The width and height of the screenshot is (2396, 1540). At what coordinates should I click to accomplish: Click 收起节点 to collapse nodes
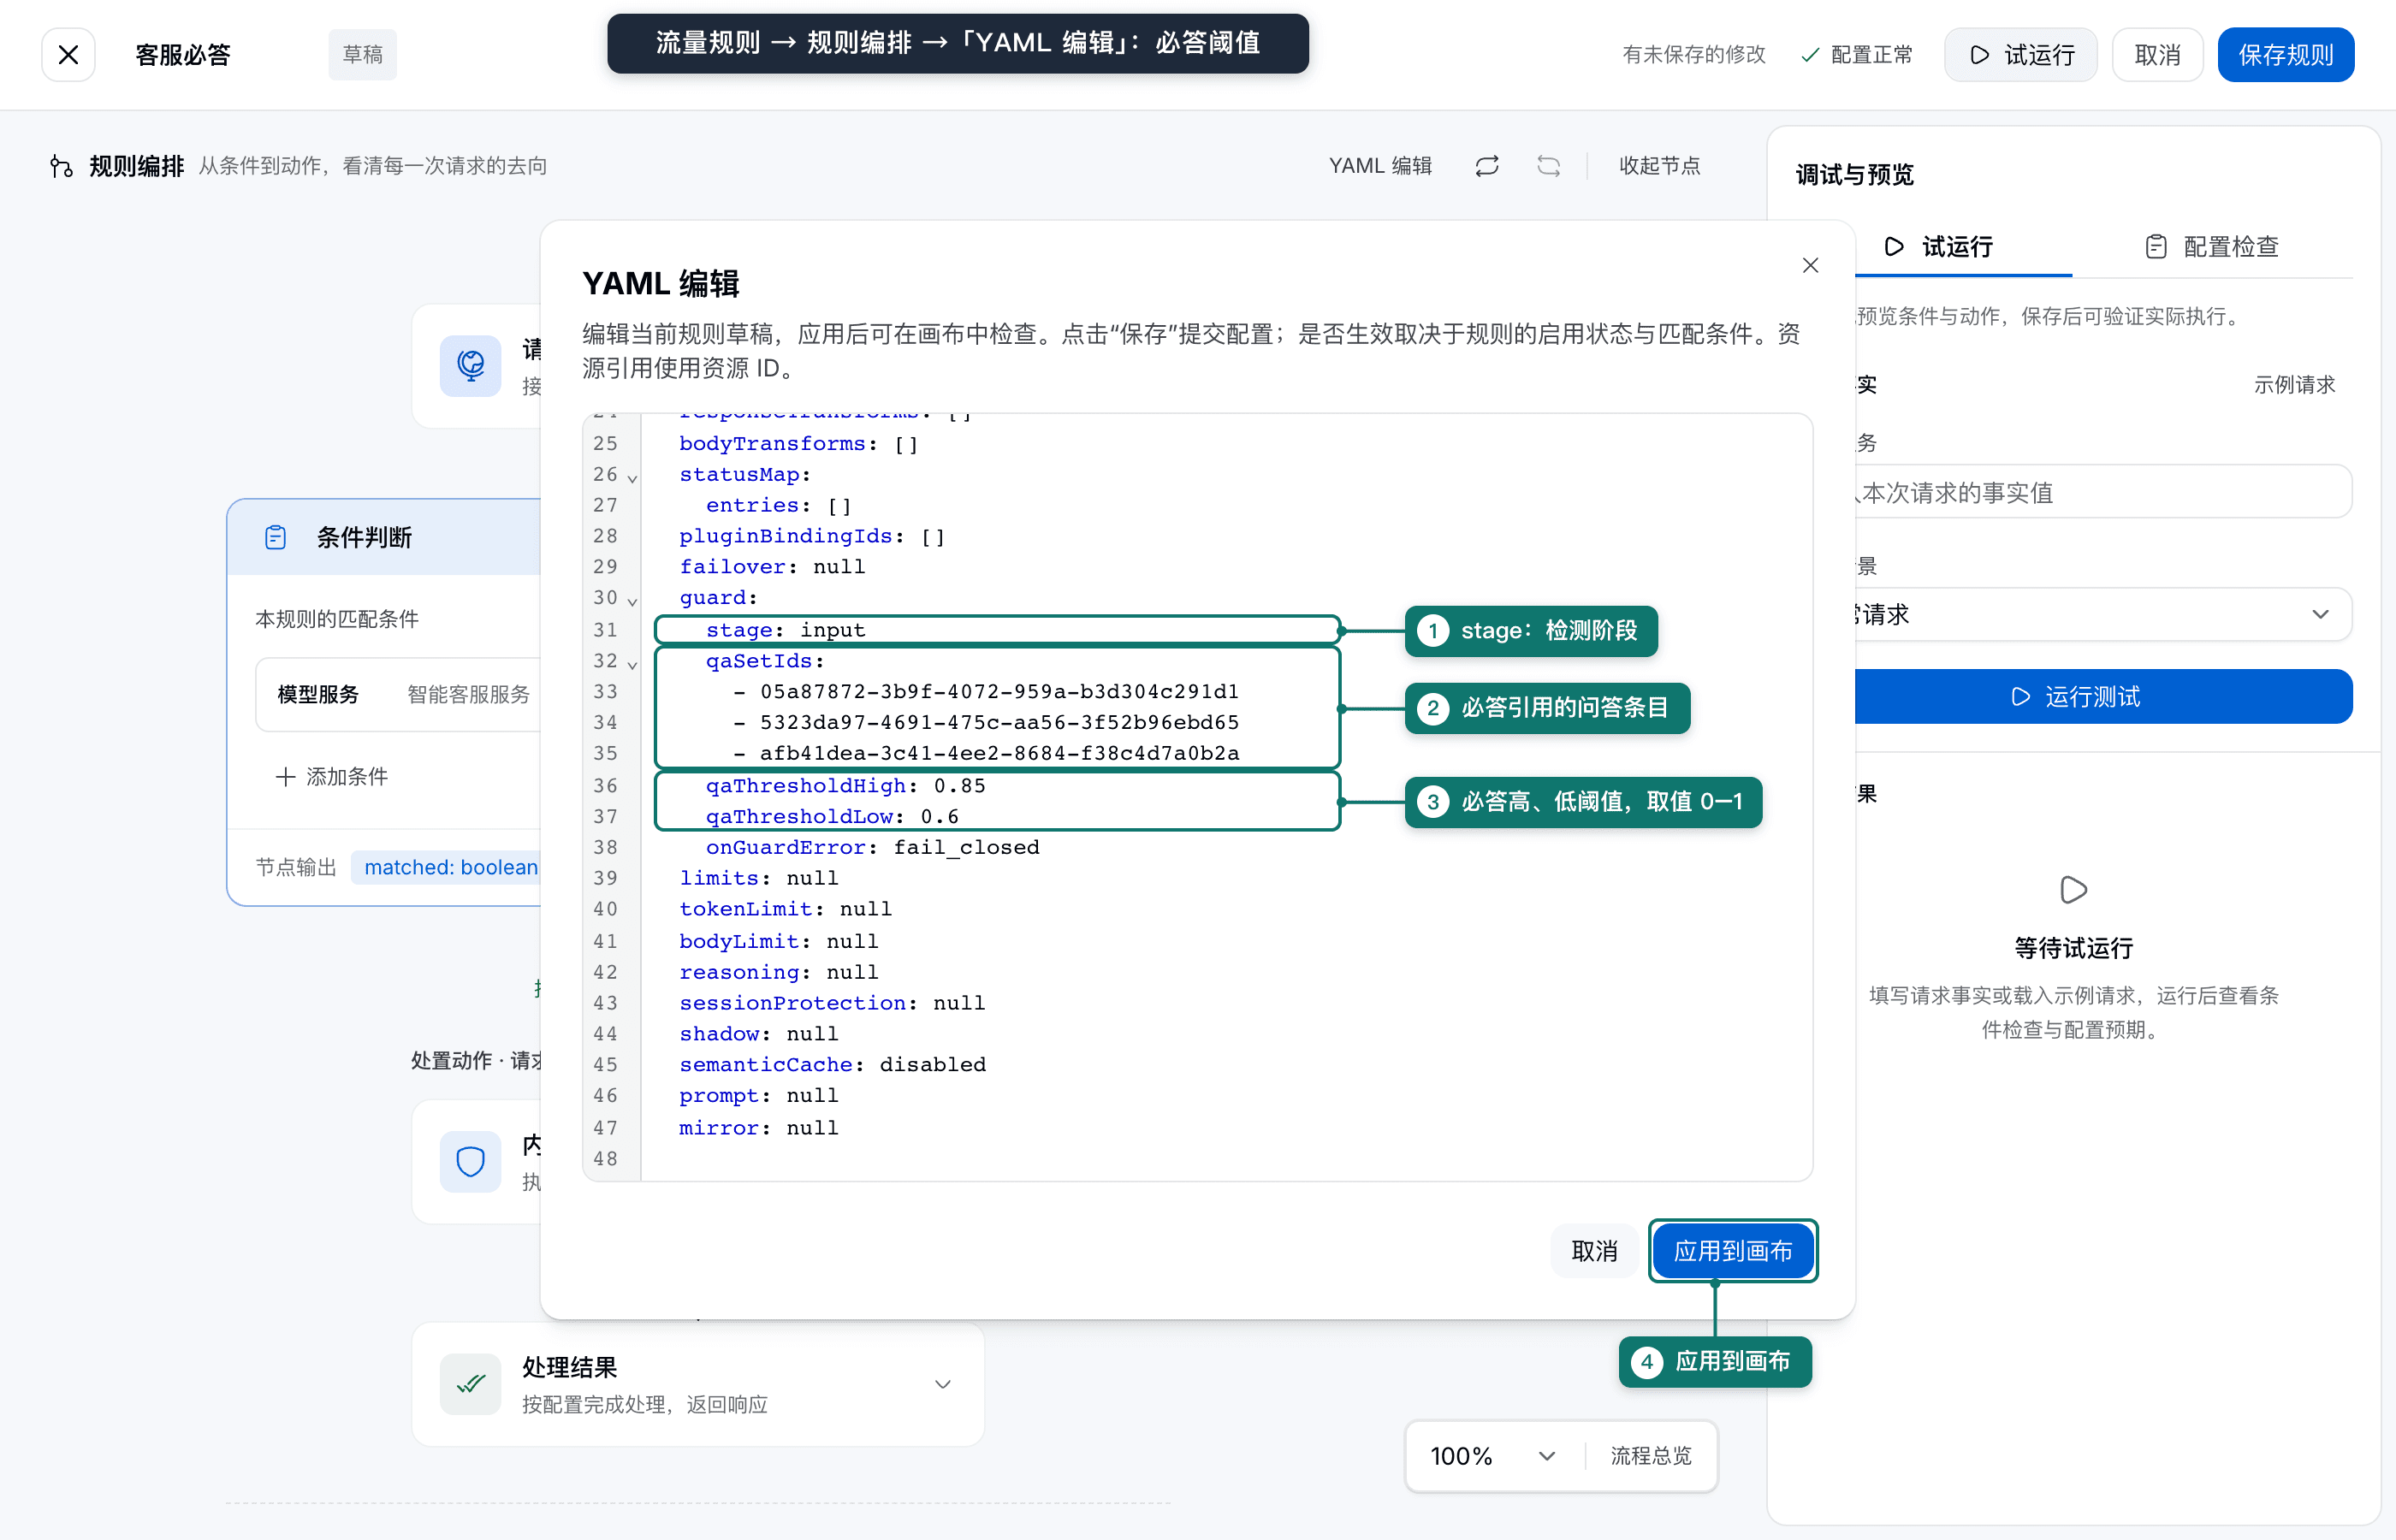[1659, 165]
